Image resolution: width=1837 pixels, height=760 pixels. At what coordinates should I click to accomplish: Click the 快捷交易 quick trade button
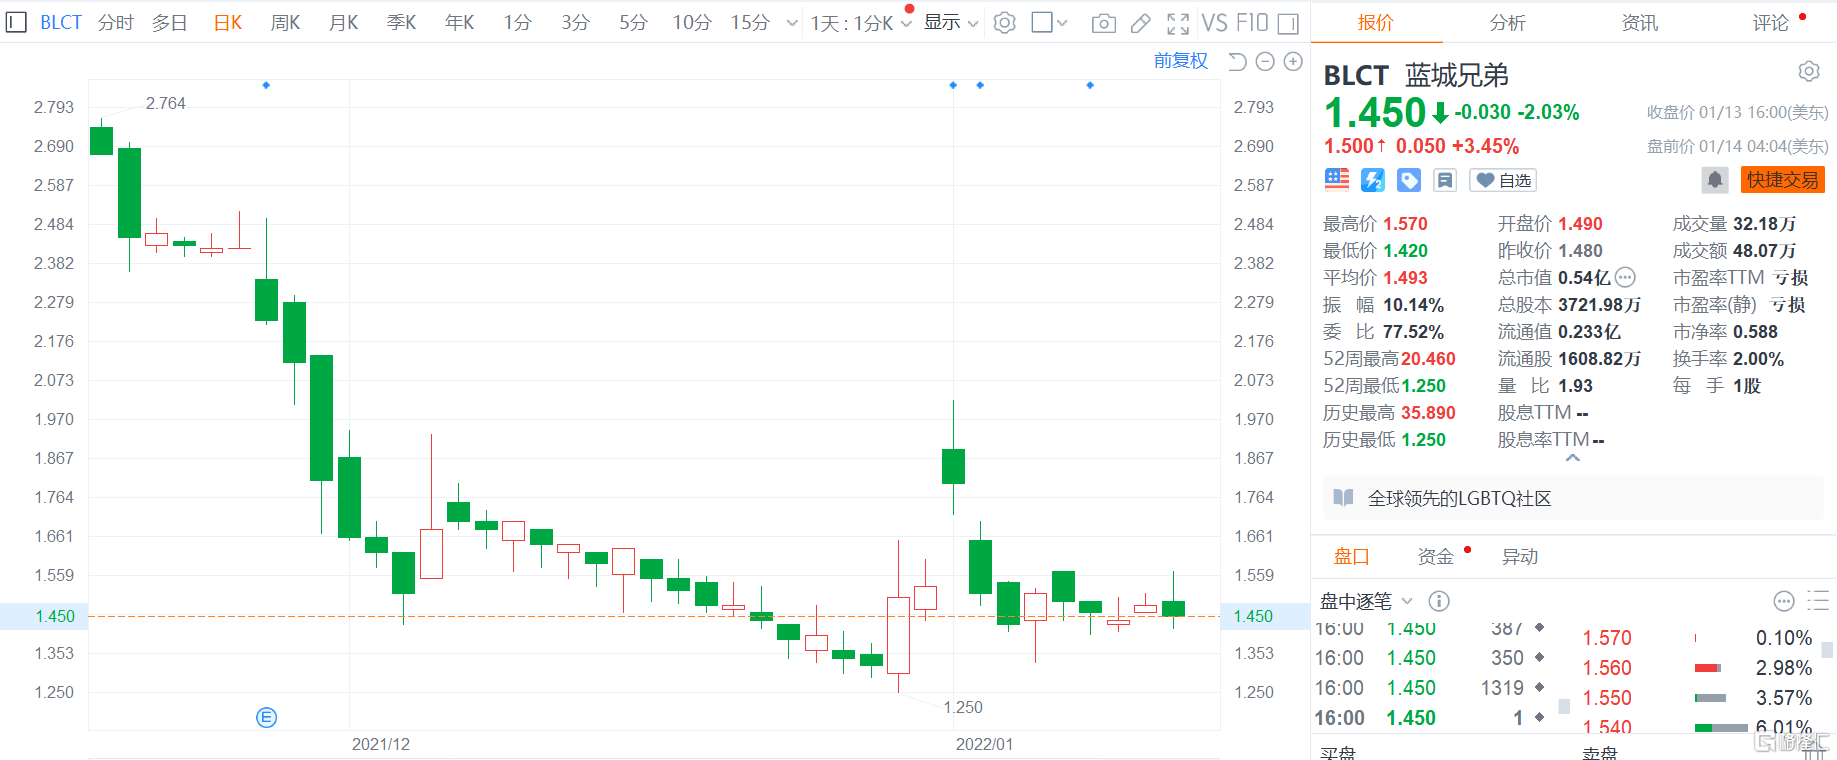click(1782, 180)
